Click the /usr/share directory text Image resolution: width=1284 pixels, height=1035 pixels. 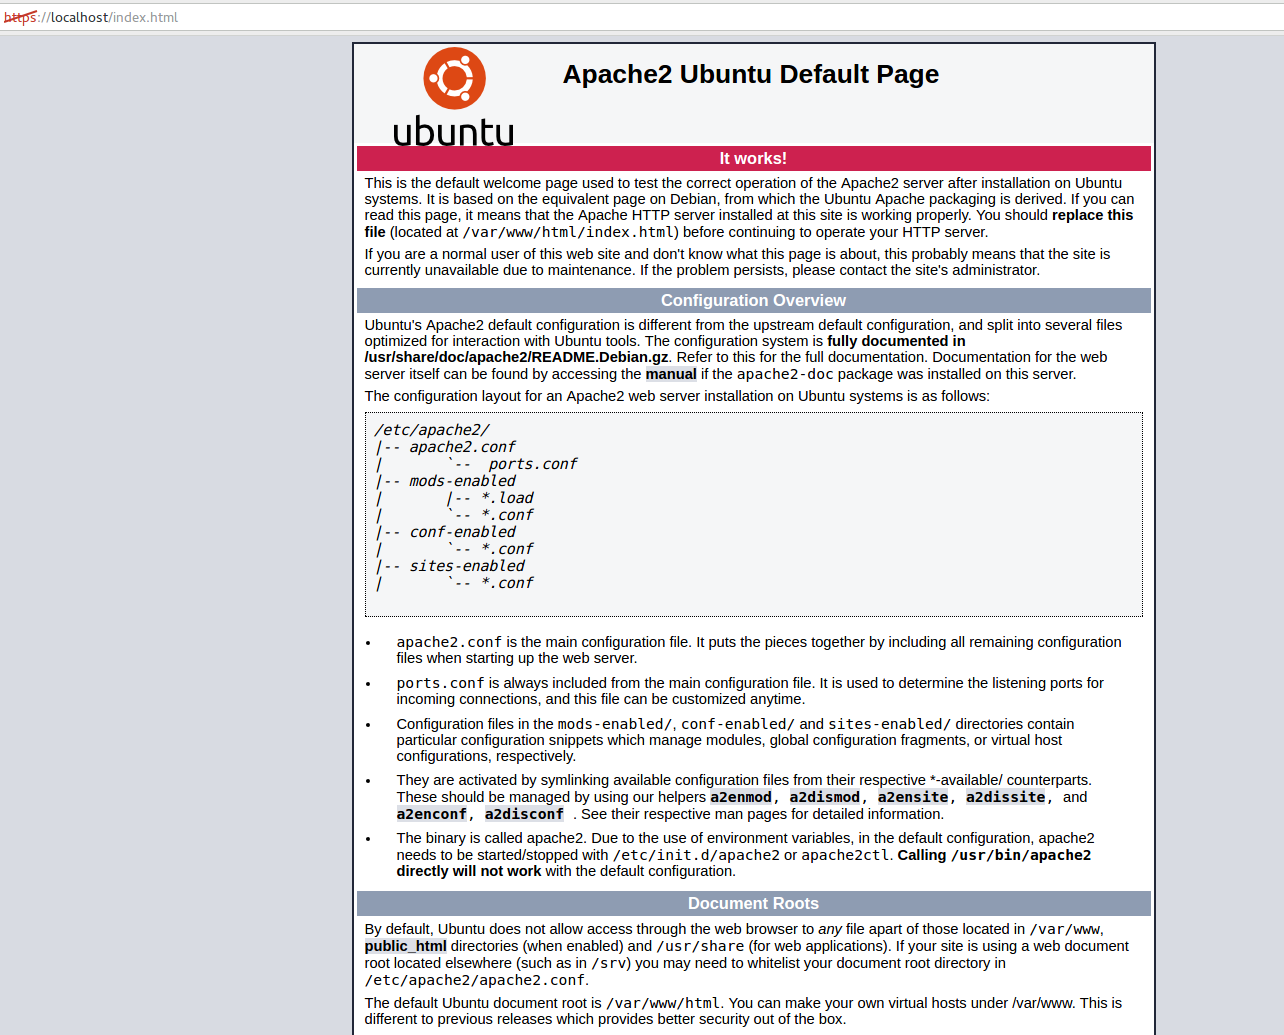(x=700, y=946)
